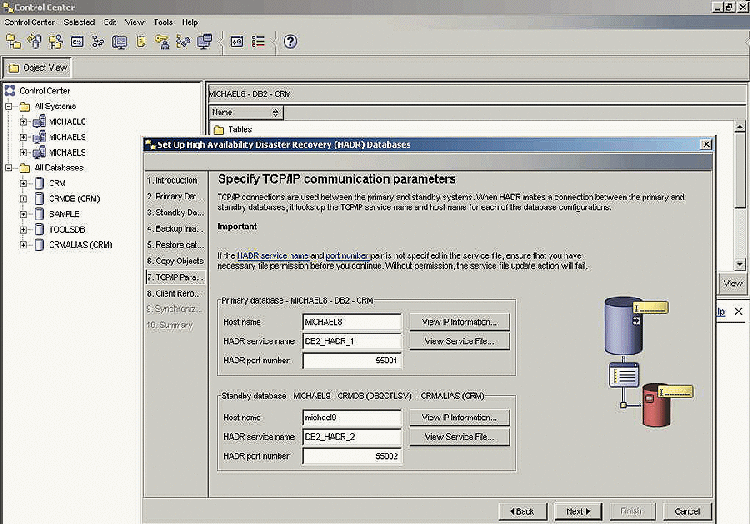Click the Back button in the wizard

click(522, 512)
